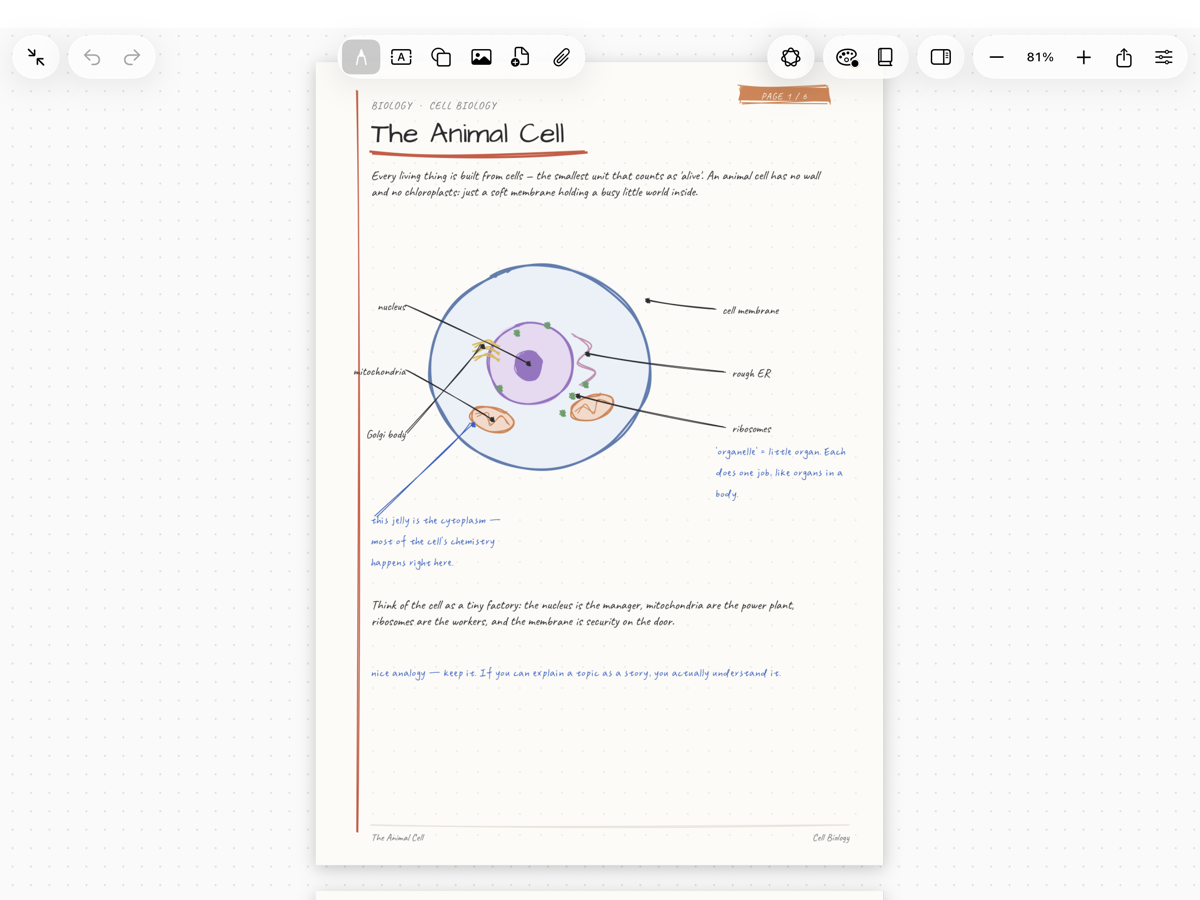Click the 'Golgi body' diagram label
Image resolution: width=1200 pixels, height=900 pixels.
click(387, 435)
